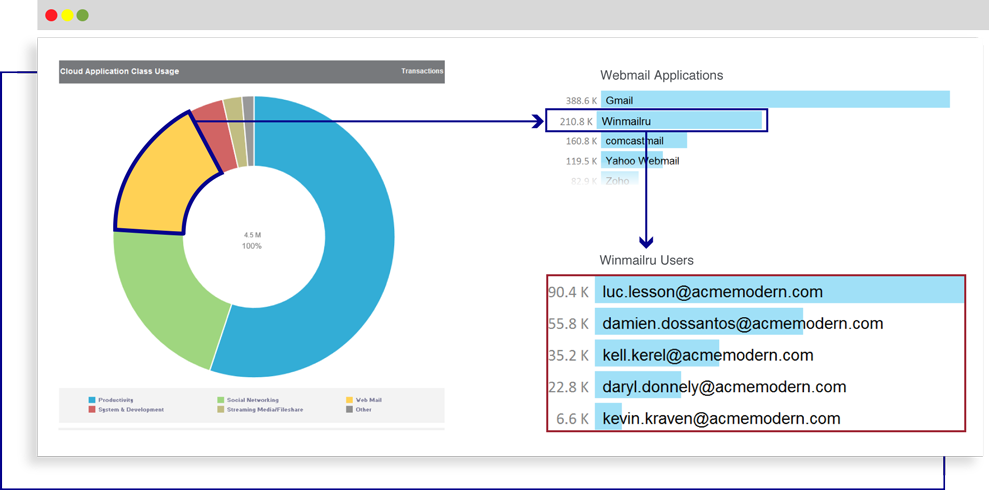Click the green maximize window button

[x=83, y=15]
